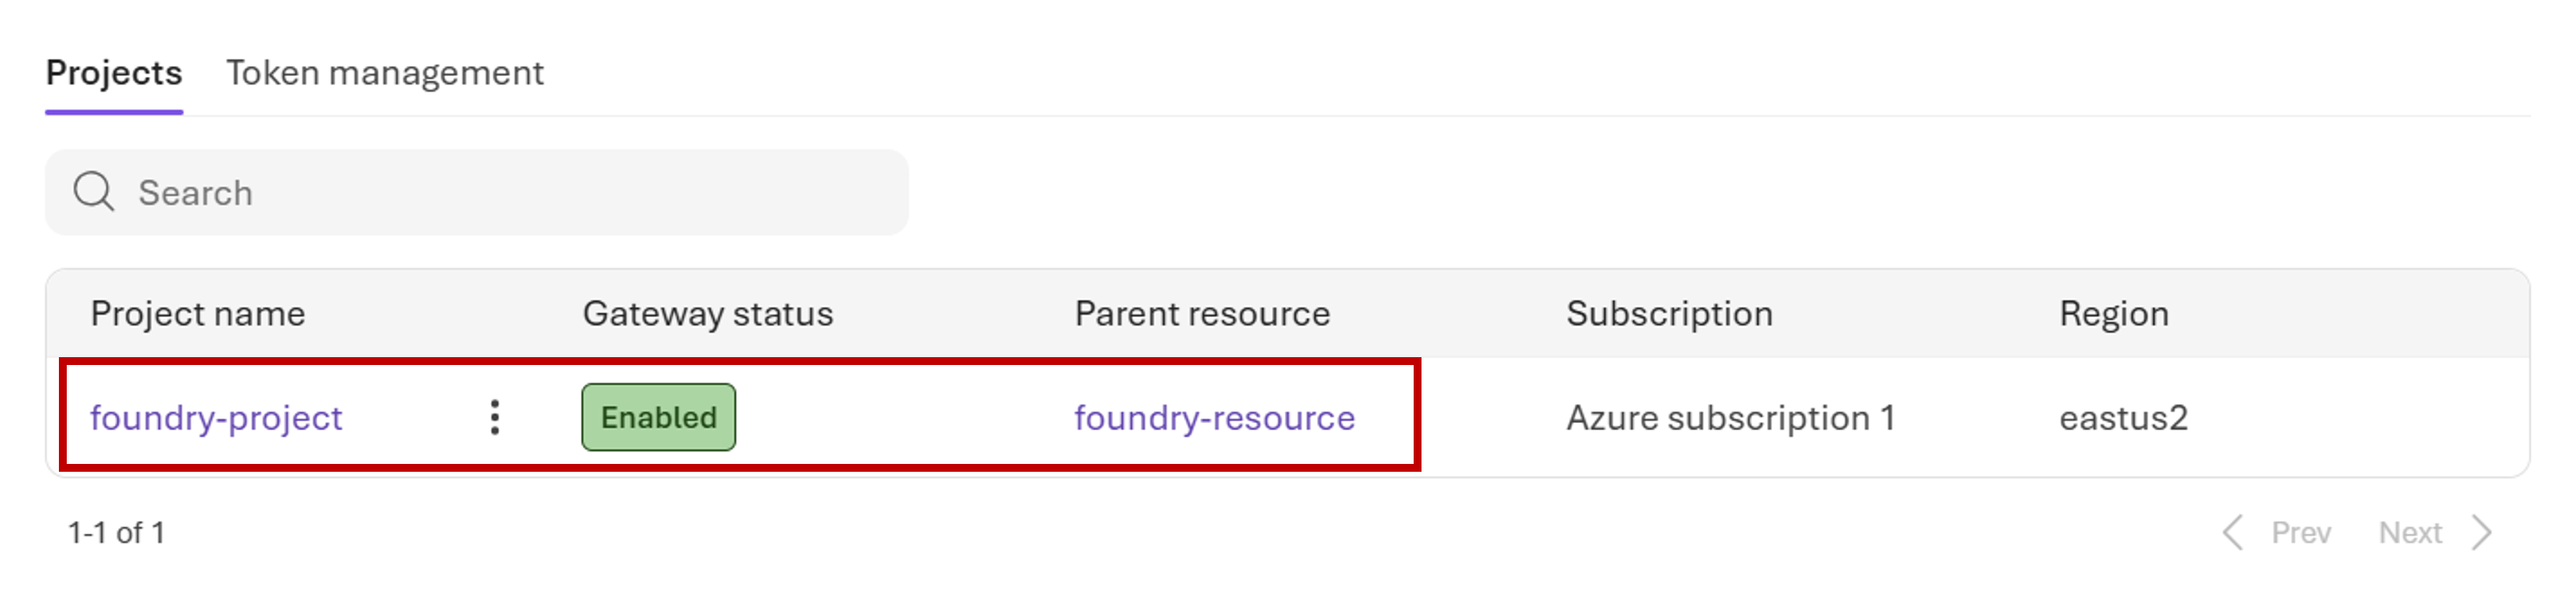Image resolution: width=2576 pixels, height=606 pixels.
Task: Click the Project name column header
Action: point(199,313)
